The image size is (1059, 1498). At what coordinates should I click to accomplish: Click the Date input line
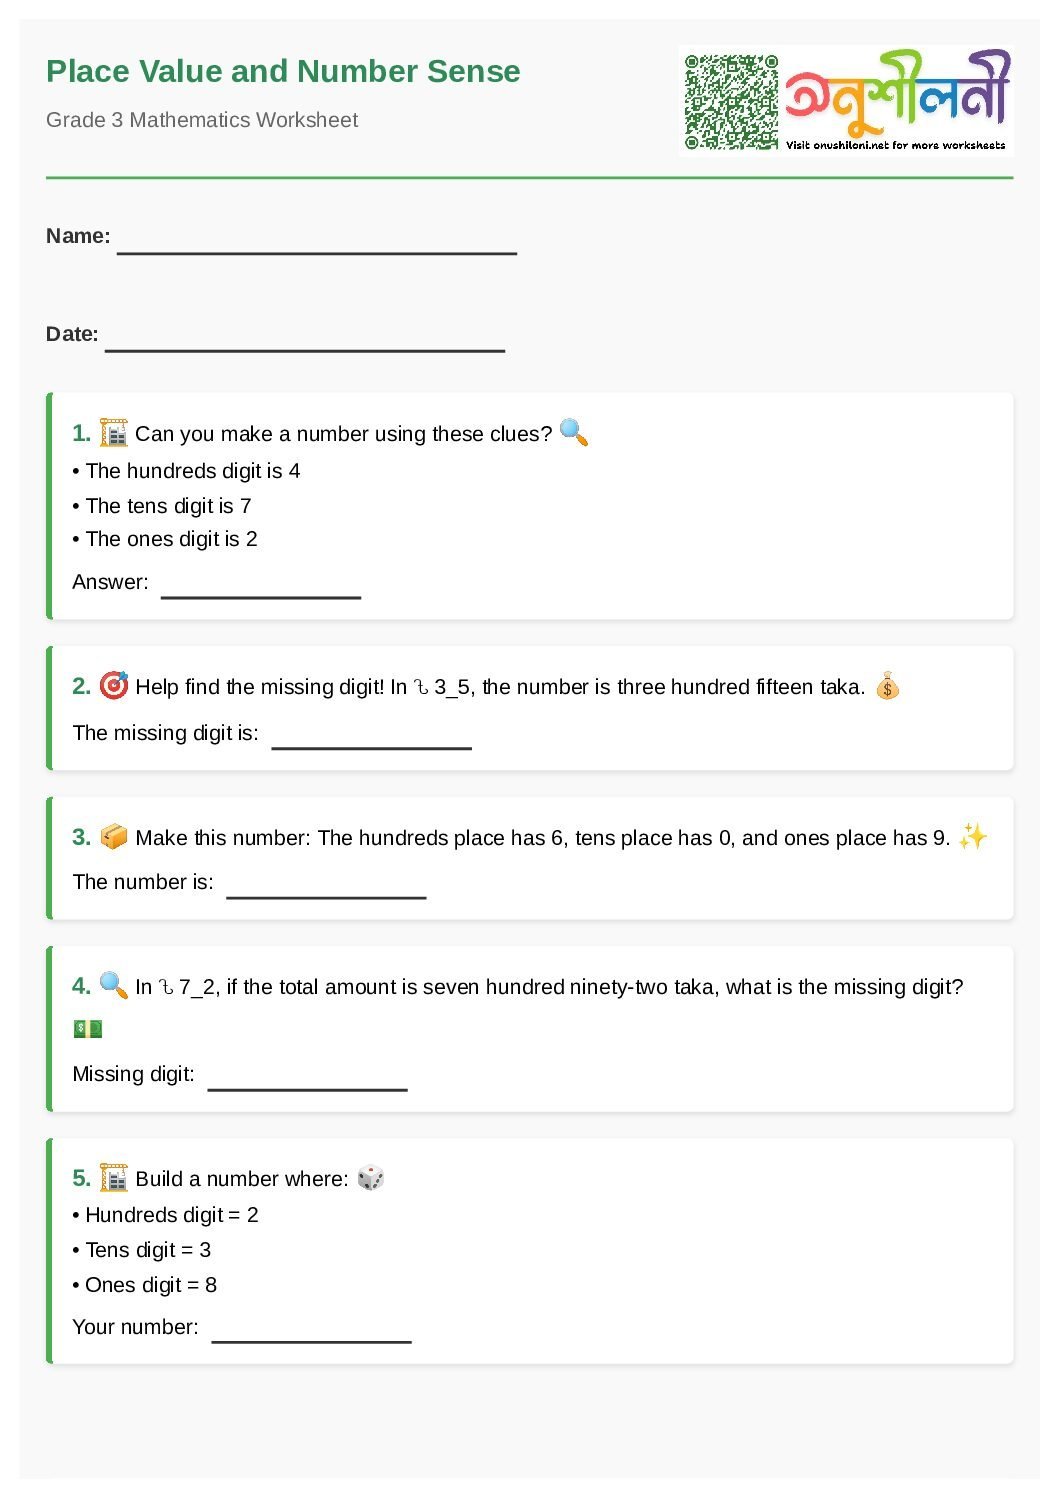point(304,341)
